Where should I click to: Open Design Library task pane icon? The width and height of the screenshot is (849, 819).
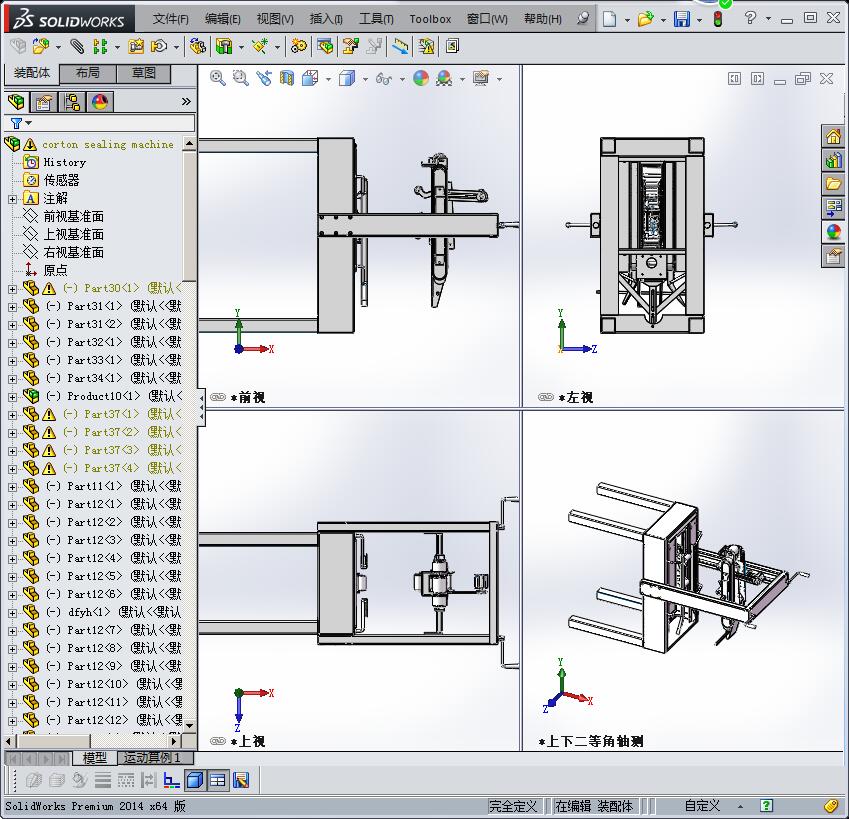point(833,160)
